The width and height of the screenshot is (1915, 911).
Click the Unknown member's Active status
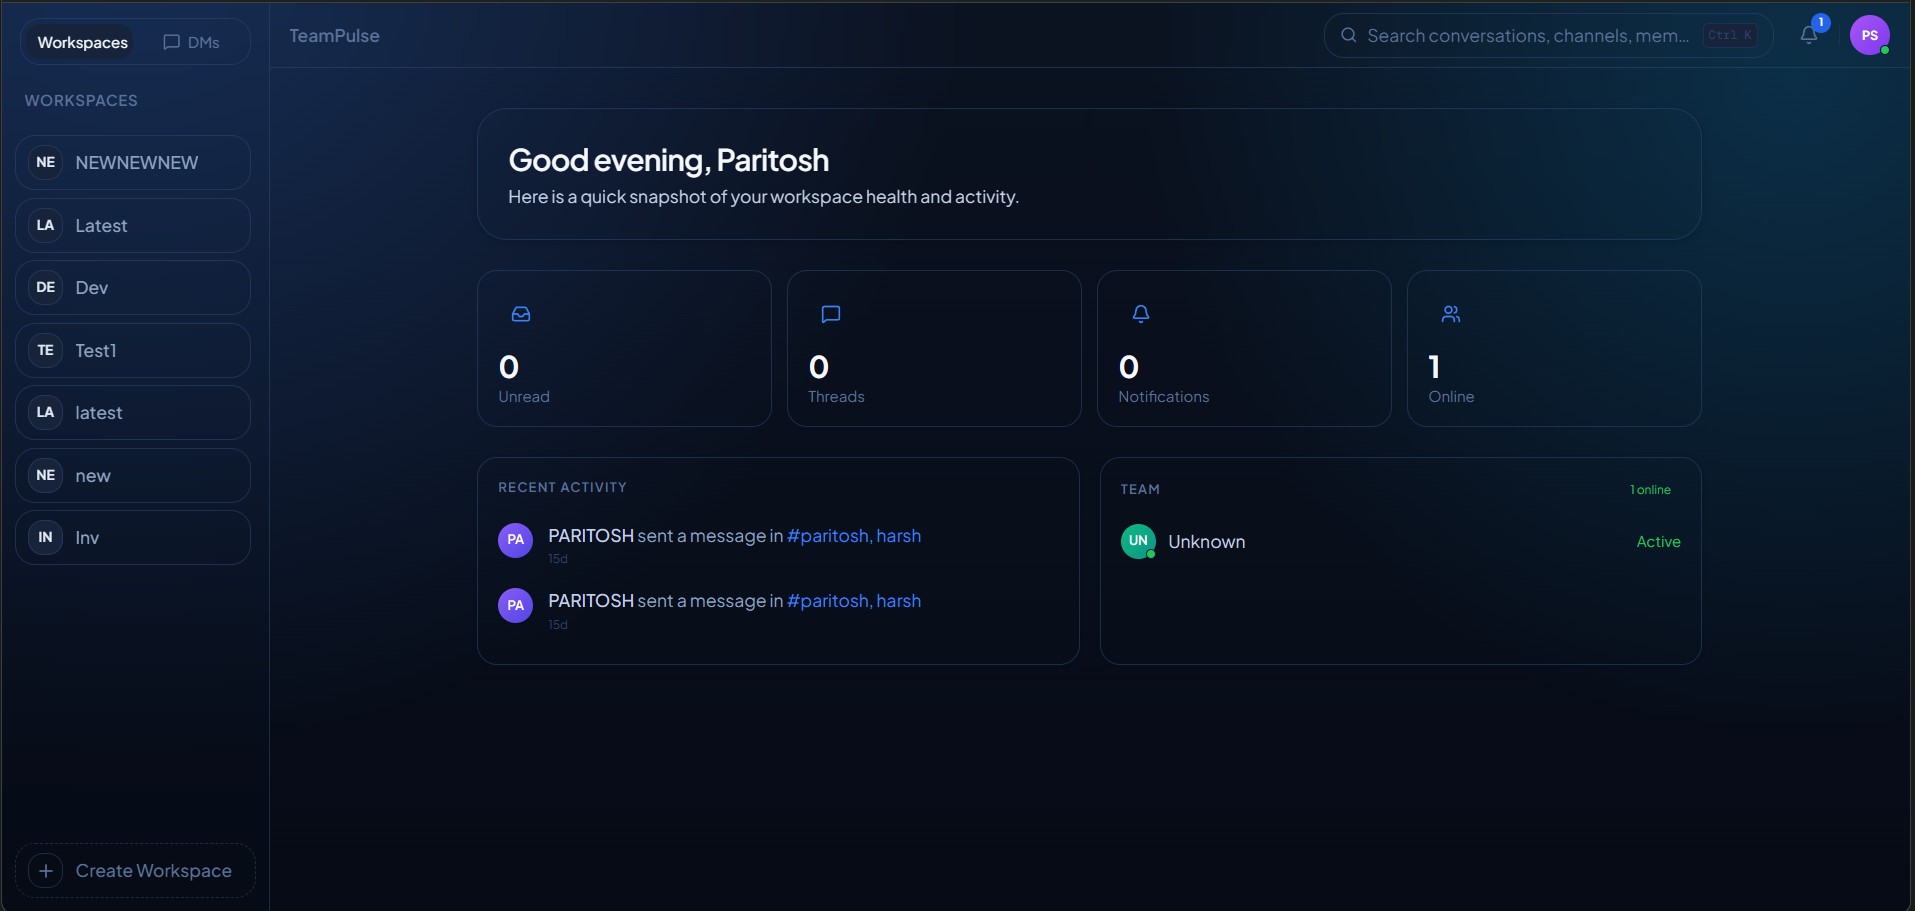(1657, 541)
